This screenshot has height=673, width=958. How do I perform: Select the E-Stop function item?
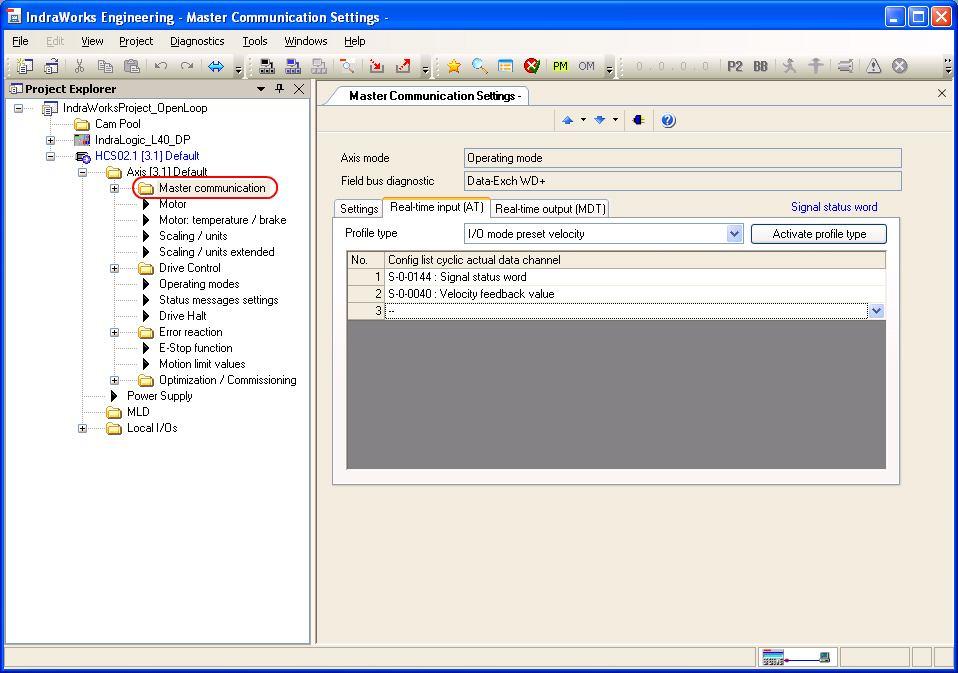[x=196, y=348]
